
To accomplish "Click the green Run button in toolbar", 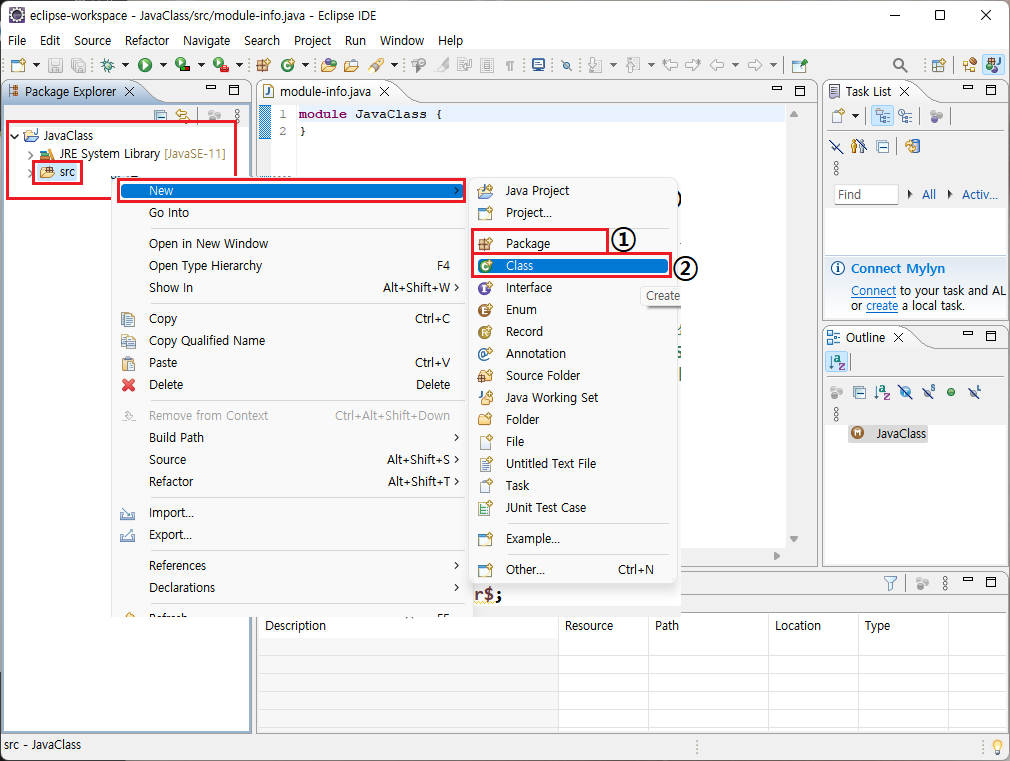I will [x=145, y=65].
